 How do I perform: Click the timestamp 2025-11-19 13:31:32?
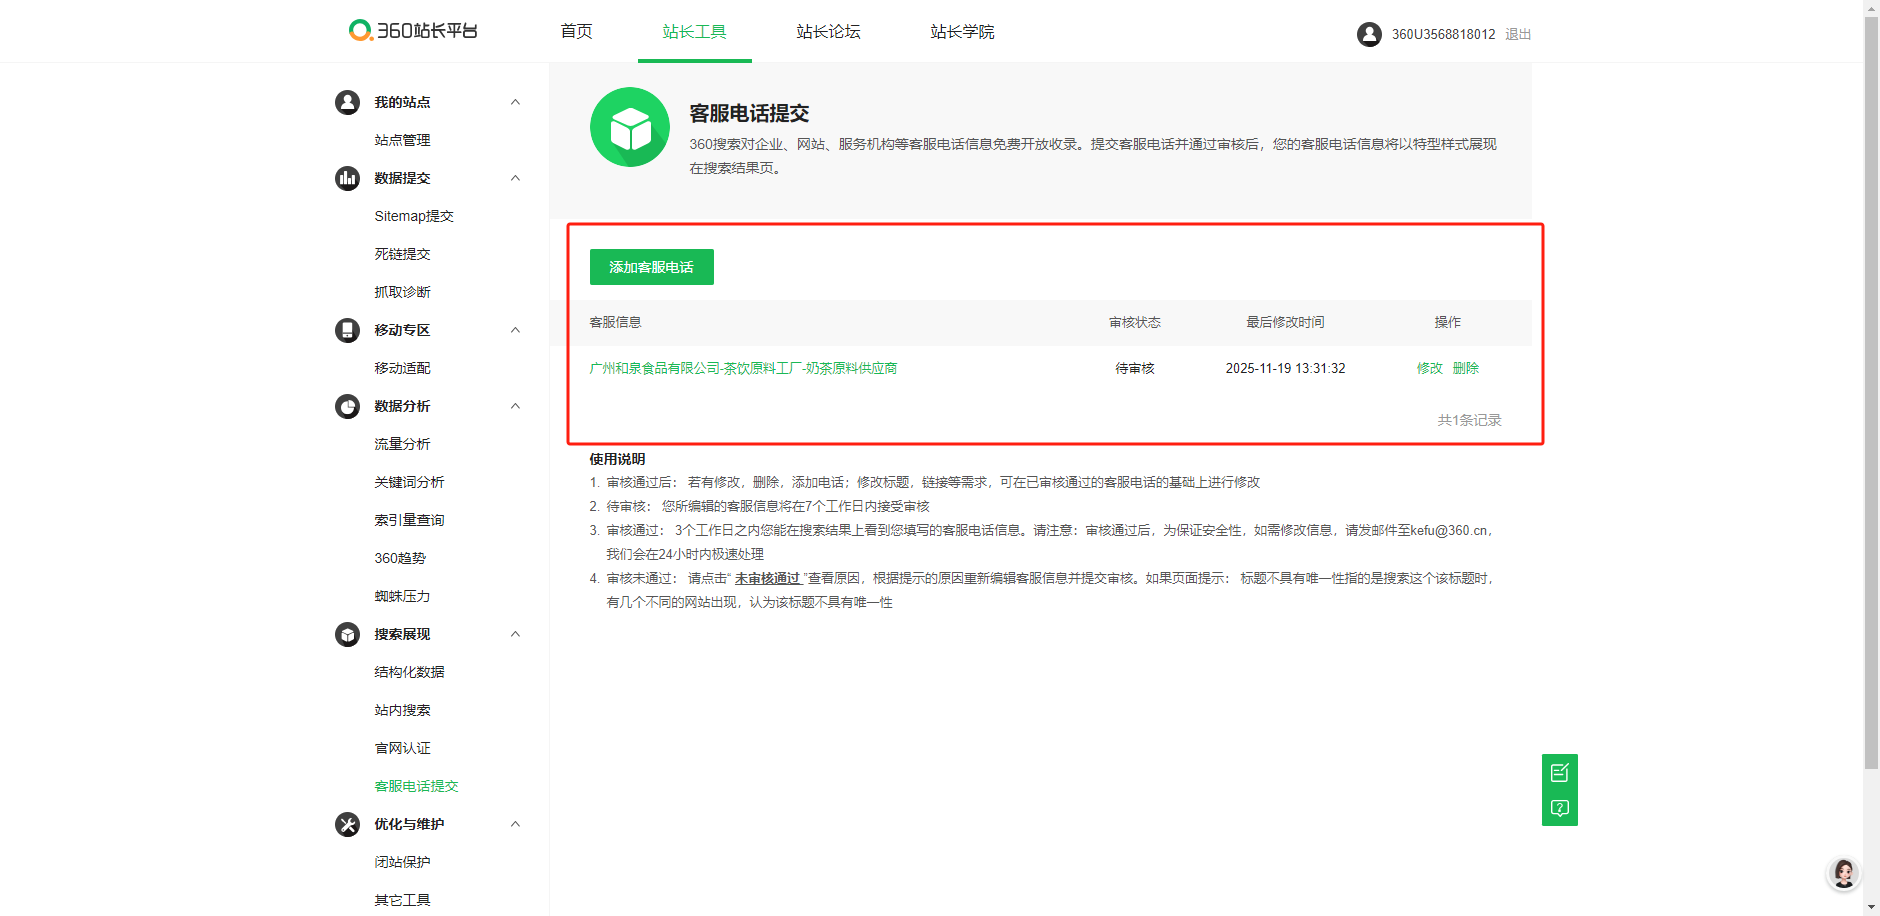coord(1285,368)
